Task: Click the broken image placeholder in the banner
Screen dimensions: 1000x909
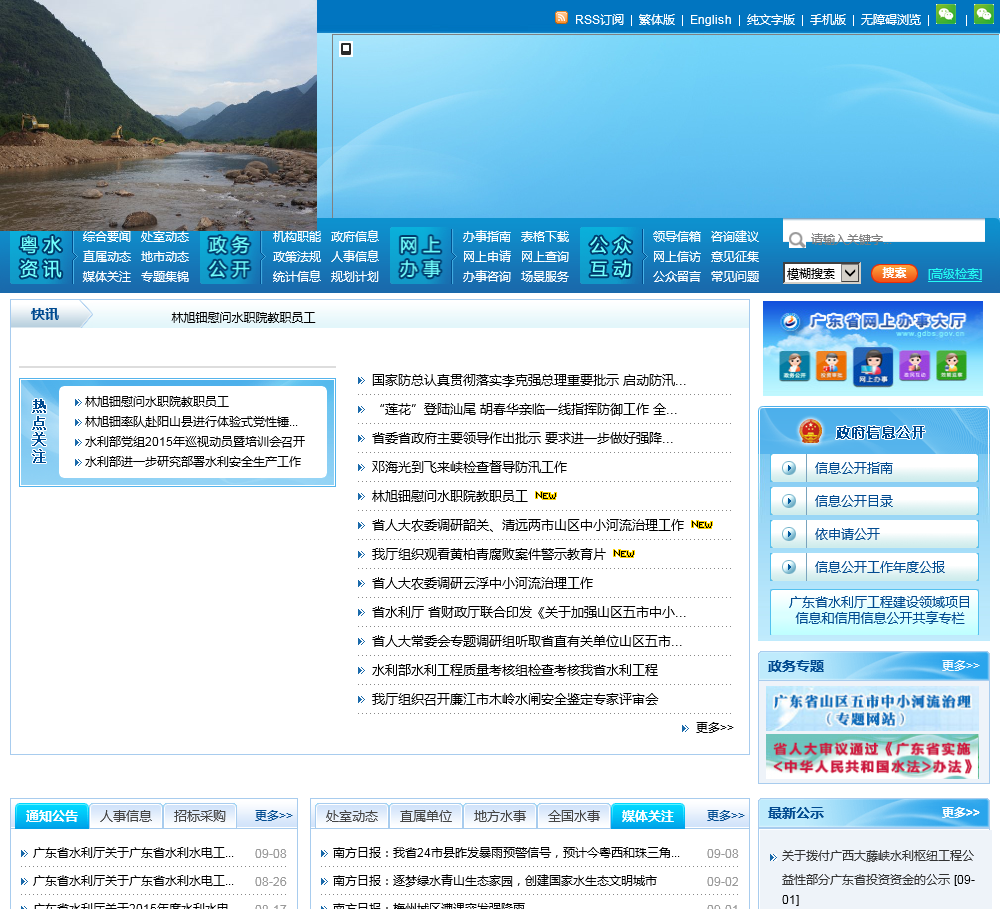Action: tap(346, 48)
